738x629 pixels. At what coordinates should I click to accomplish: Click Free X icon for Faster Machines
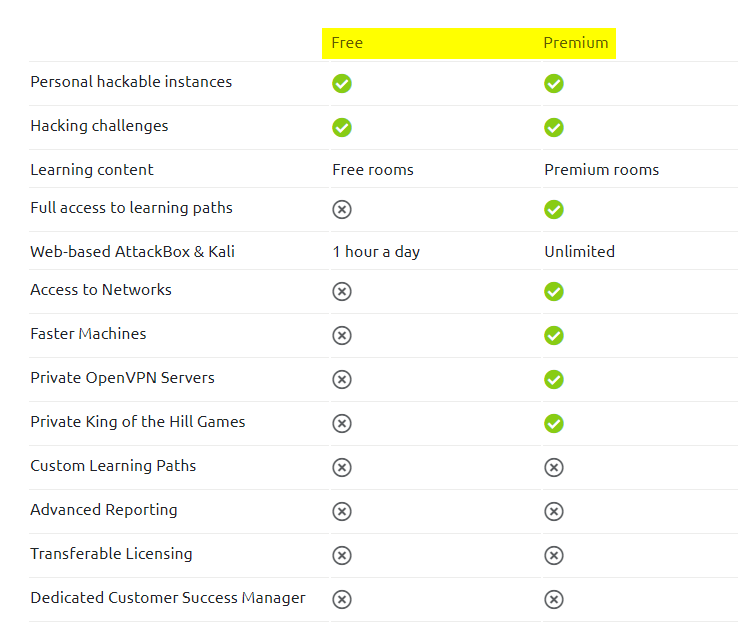tap(342, 335)
